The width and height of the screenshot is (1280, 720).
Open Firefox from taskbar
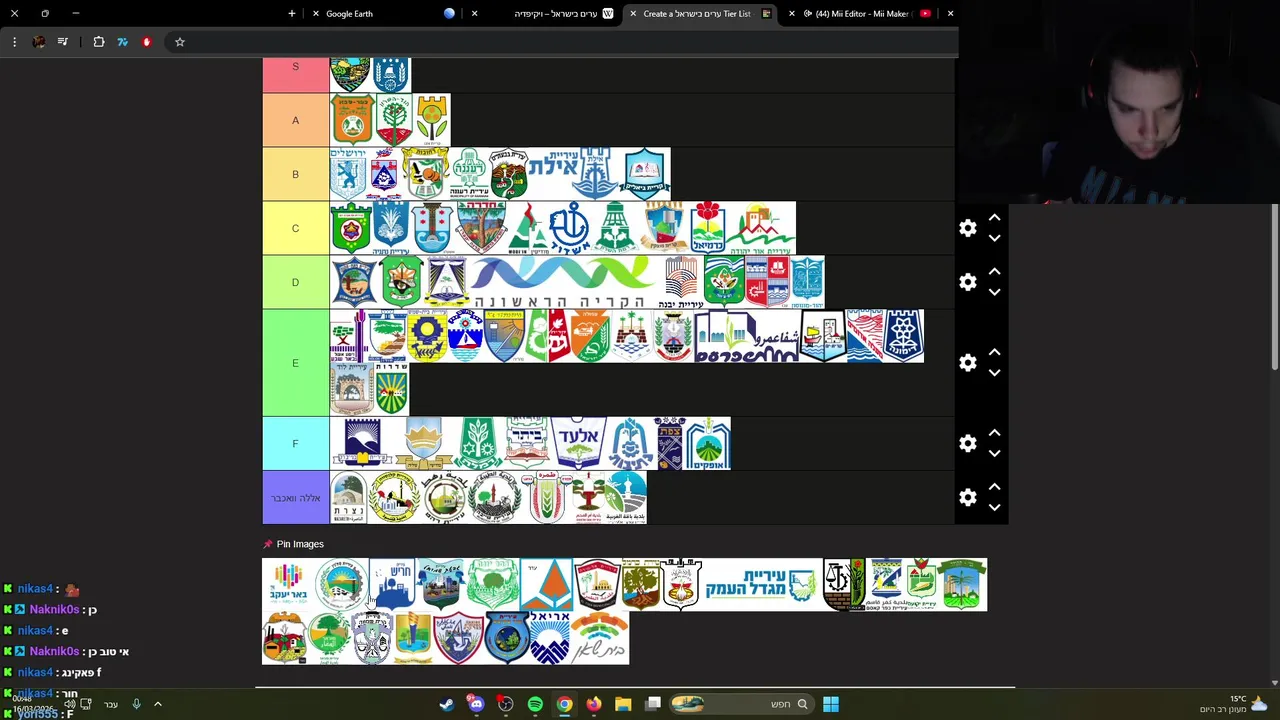pyautogui.click(x=594, y=704)
